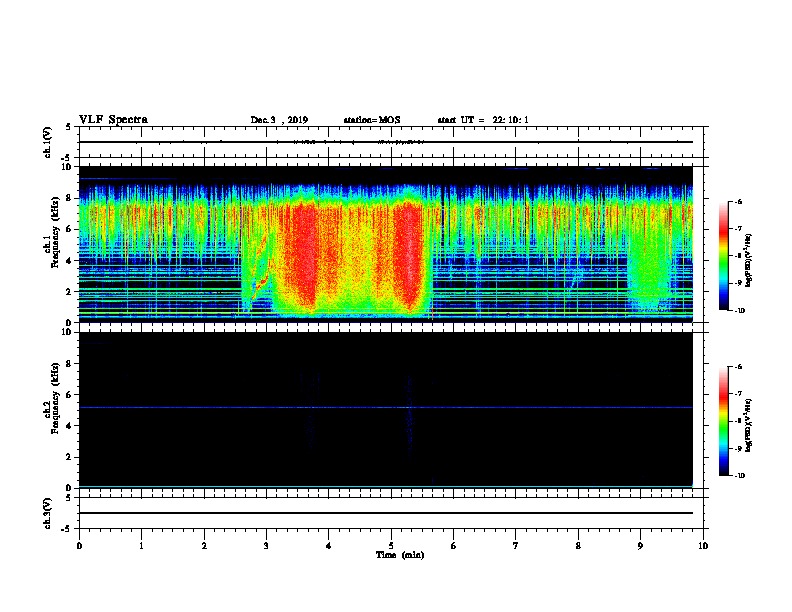
Task: Click the ch.1 colorbar "log(PSD)" label
Action: click(748, 260)
